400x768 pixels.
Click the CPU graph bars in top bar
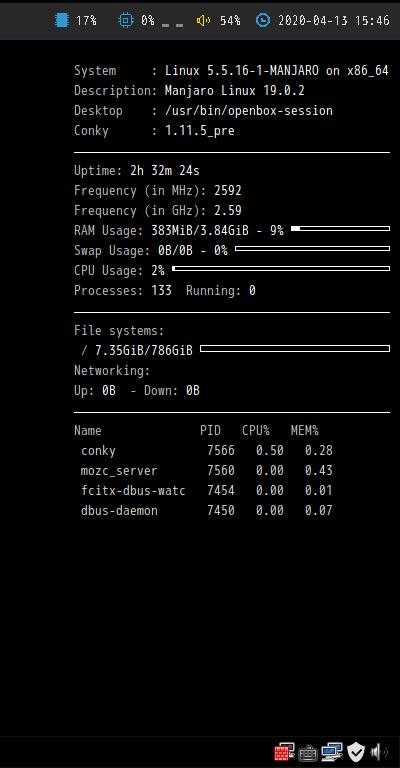(172, 24)
